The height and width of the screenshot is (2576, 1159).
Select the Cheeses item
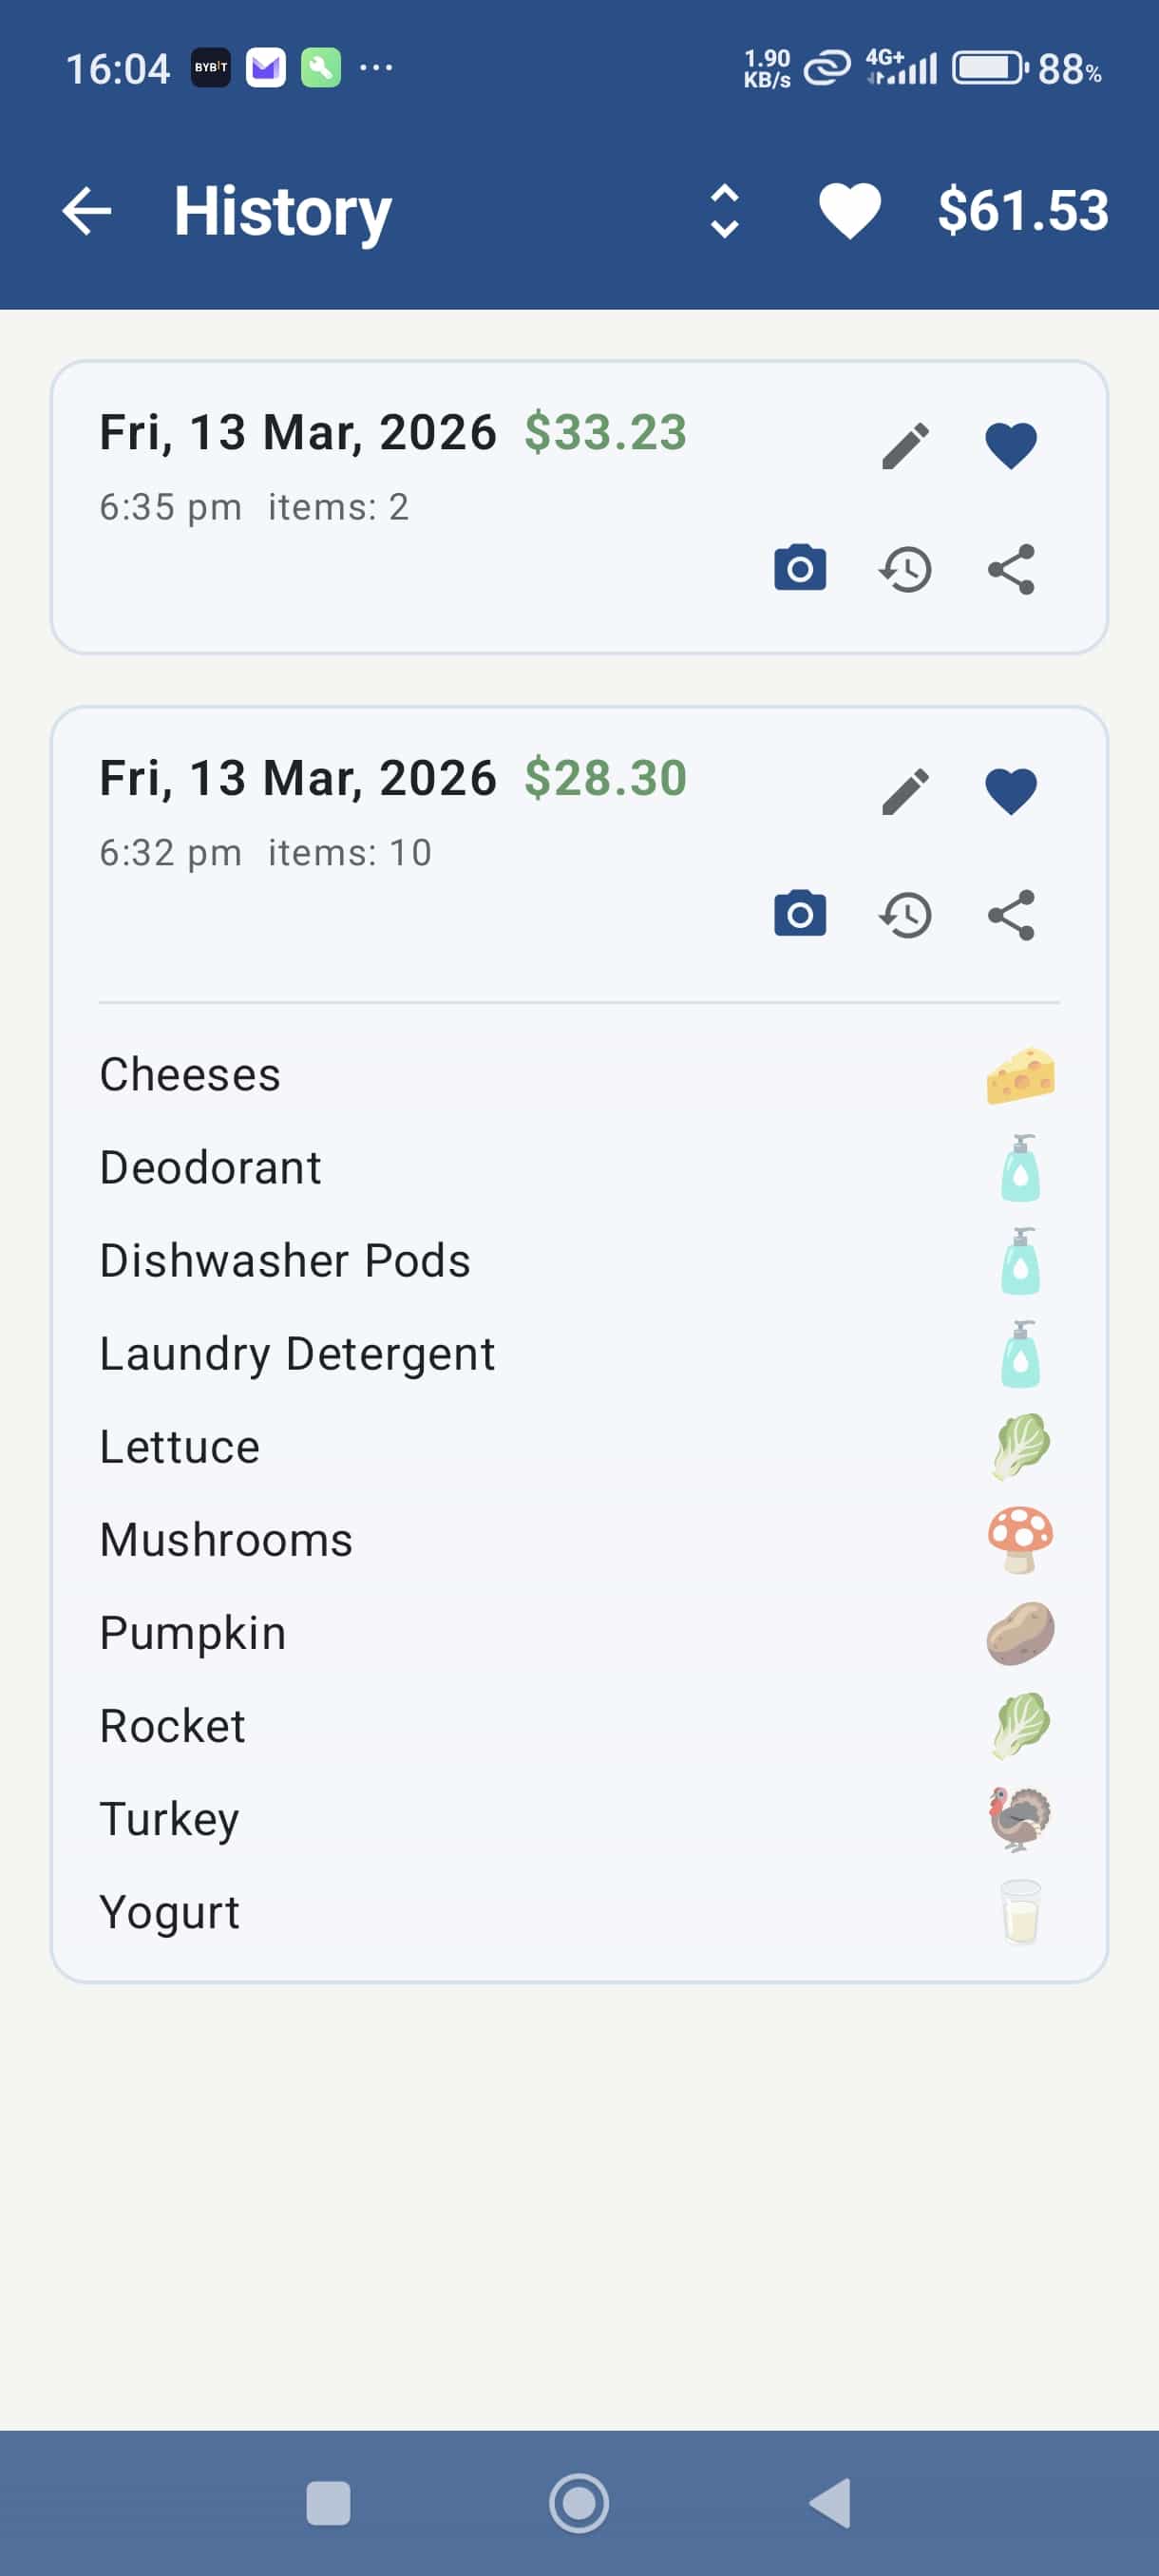pos(190,1075)
